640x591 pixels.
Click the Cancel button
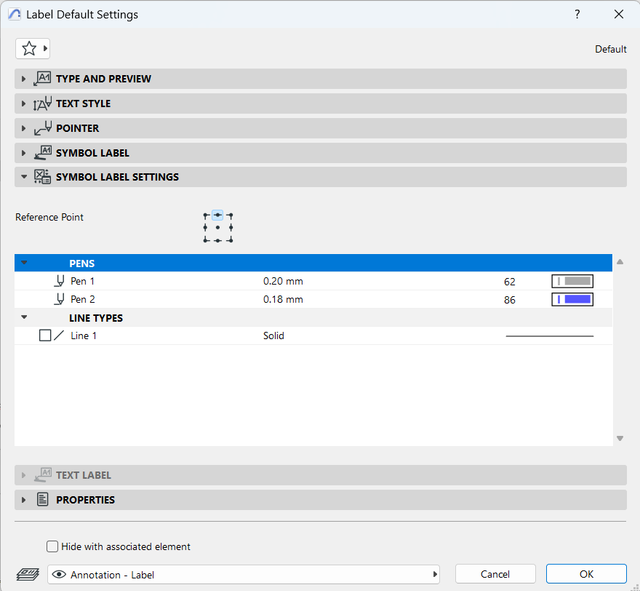click(495, 574)
